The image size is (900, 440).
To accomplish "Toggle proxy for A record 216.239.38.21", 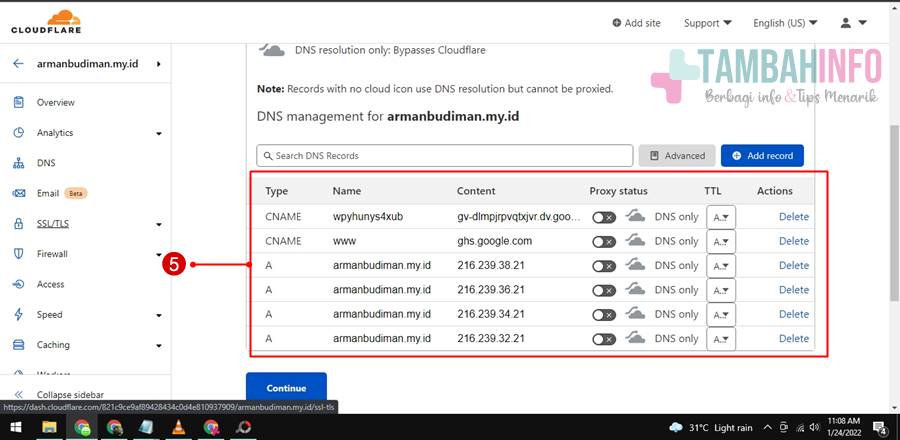I will [x=604, y=266].
